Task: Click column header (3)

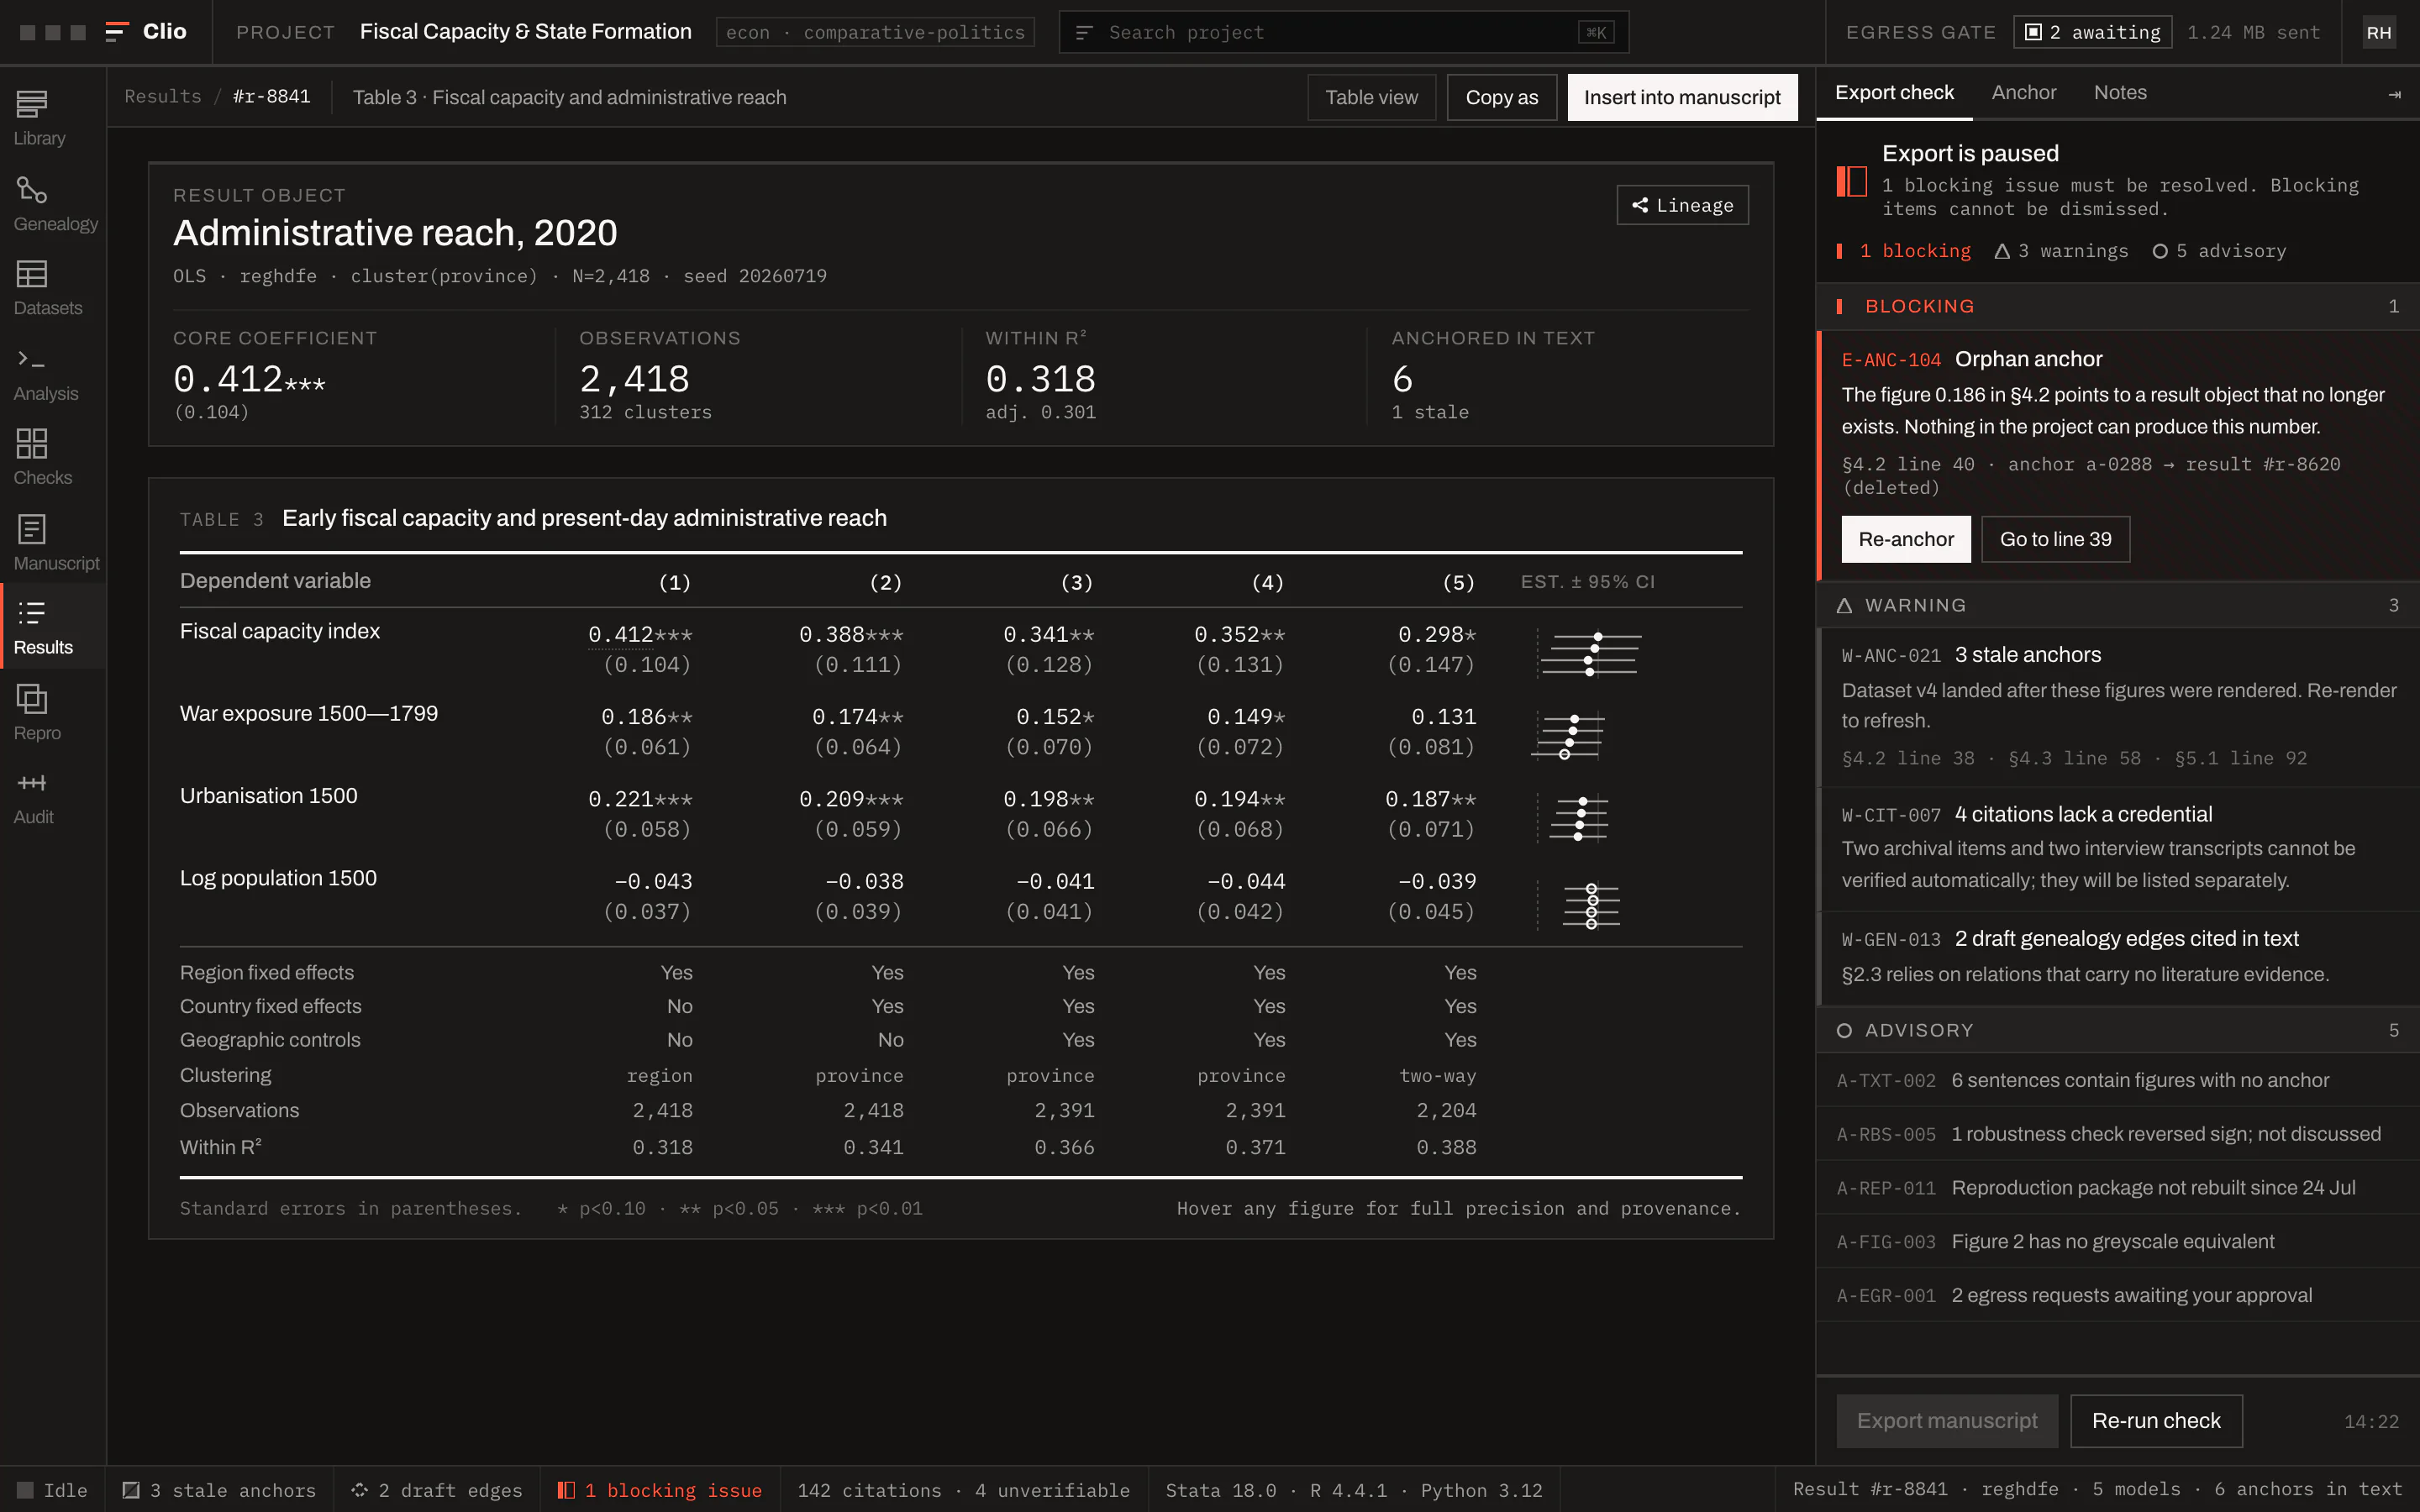Action: tap(1077, 582)
